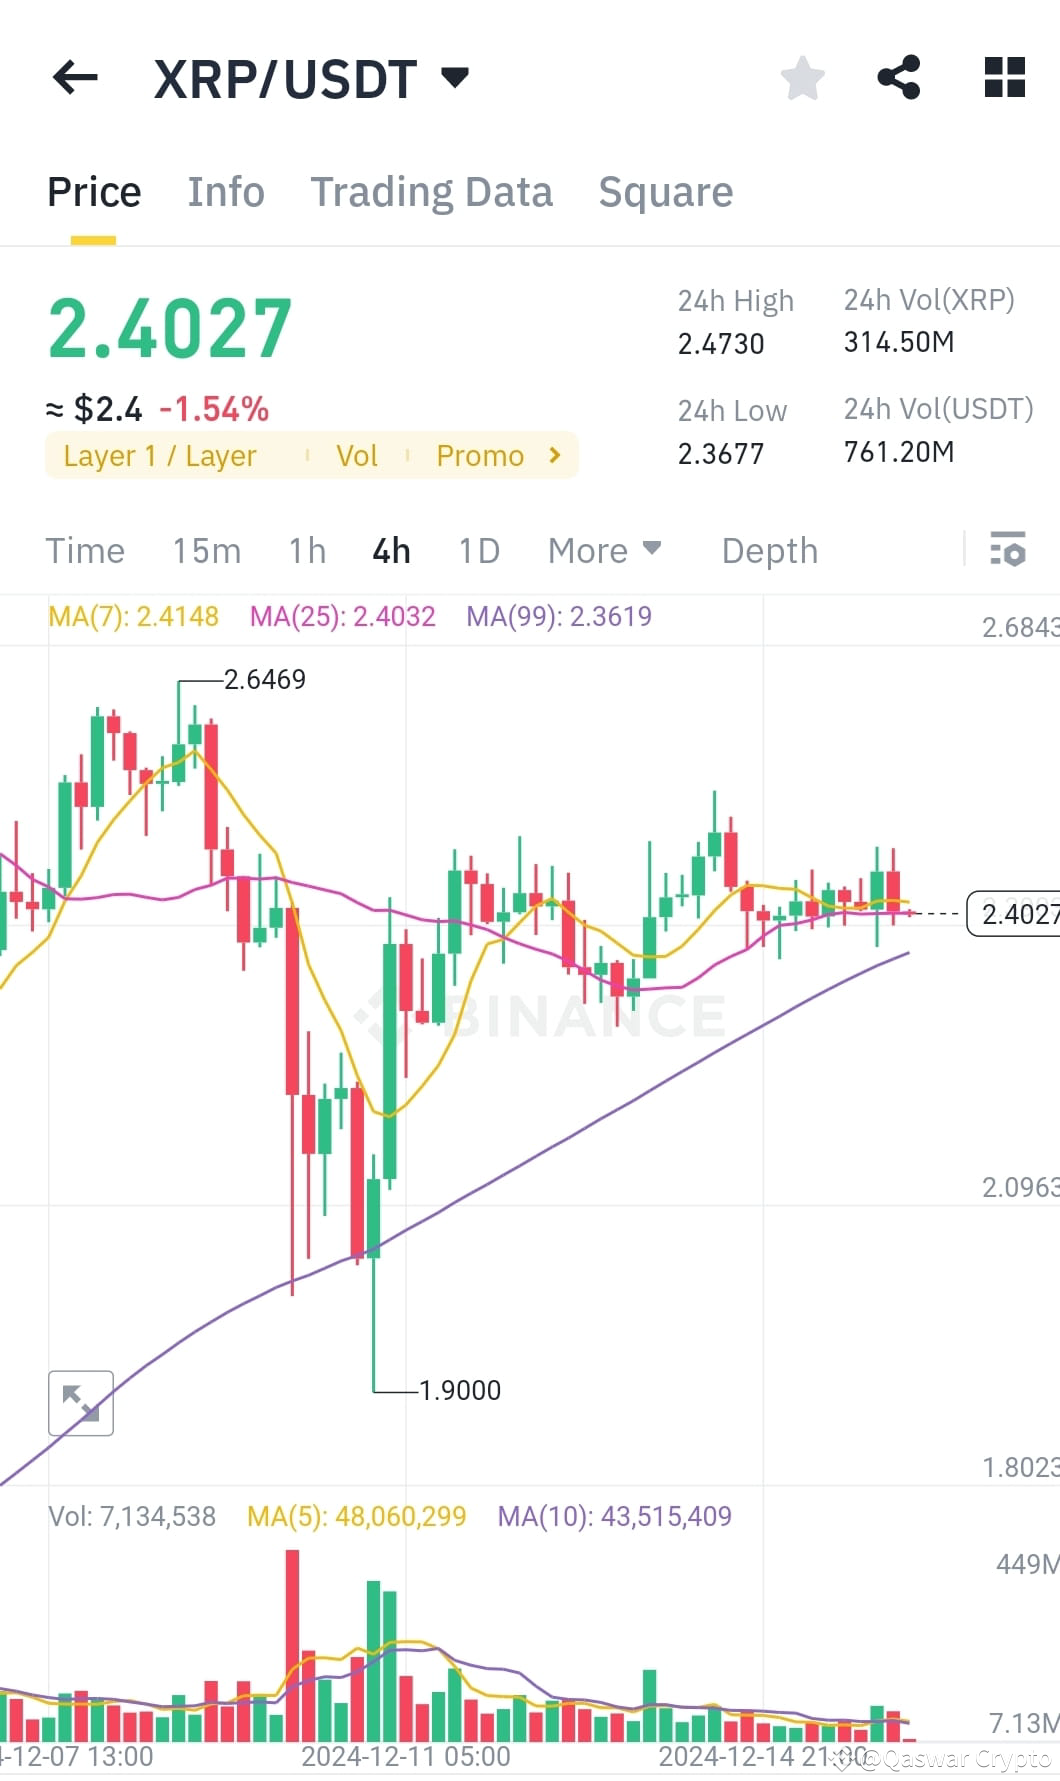Screen dimensions: 1060x1781
Task: Open the share options
Action: click(x=898, y=78)
